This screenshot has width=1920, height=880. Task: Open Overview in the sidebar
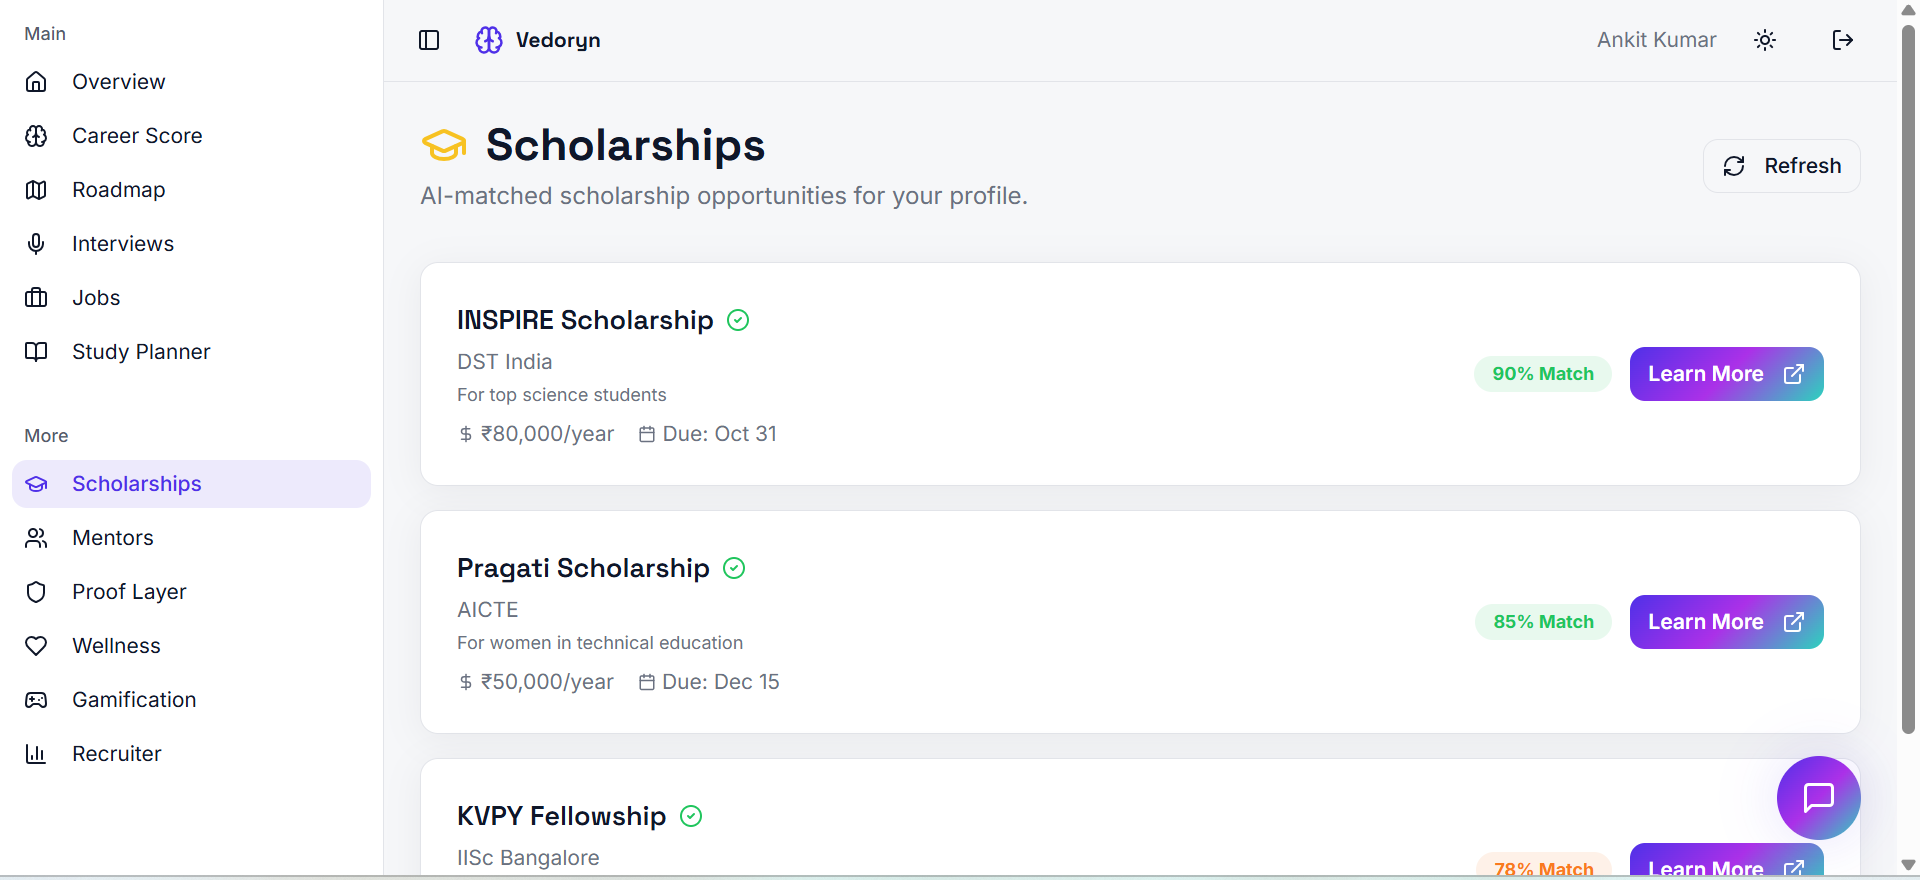pos(118,82)
